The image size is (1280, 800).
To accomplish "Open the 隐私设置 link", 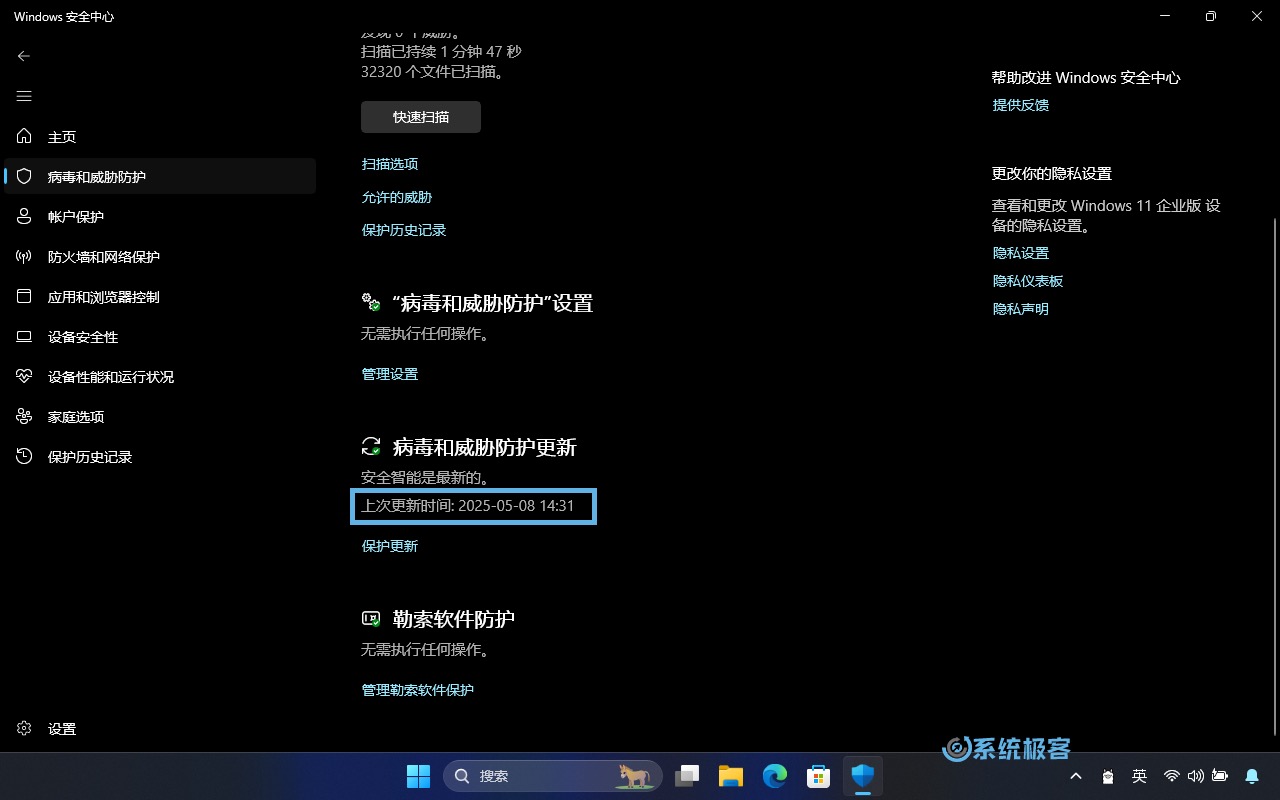I will (1021, 253).
